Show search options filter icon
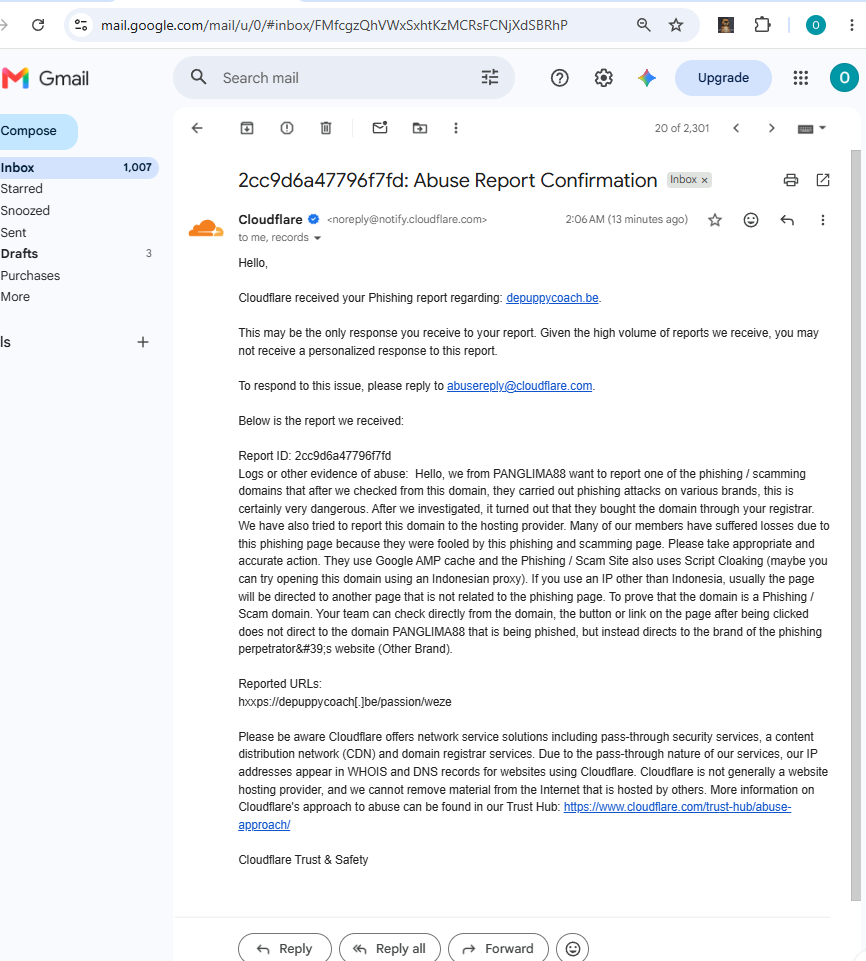This screenshot has width=866, height=961. (490, 77)
